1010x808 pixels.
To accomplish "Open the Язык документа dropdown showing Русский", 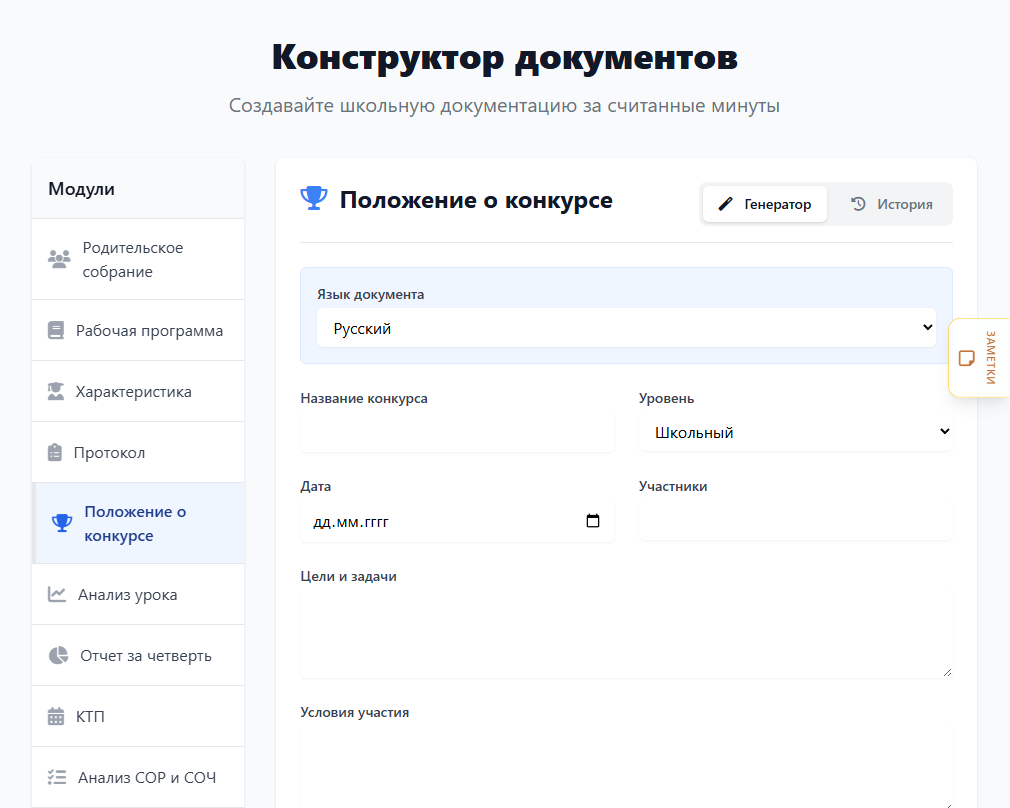I will click(x=626, y=328).
